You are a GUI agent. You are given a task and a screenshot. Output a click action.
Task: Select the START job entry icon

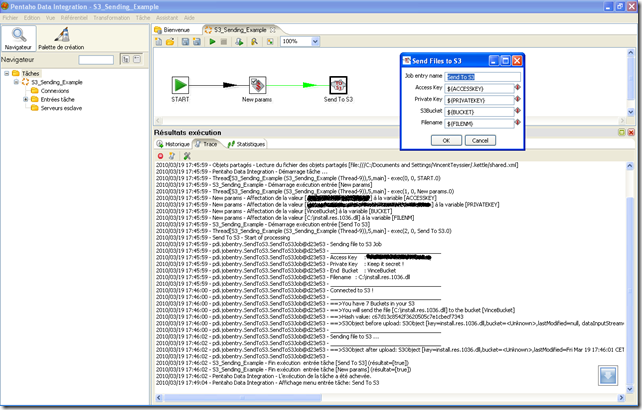pyautogui.click(x=180, y=85)
